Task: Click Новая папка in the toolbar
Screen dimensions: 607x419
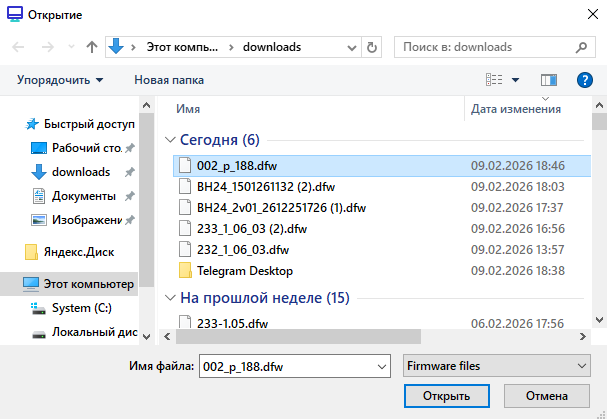Action: (x=169, y=80)
